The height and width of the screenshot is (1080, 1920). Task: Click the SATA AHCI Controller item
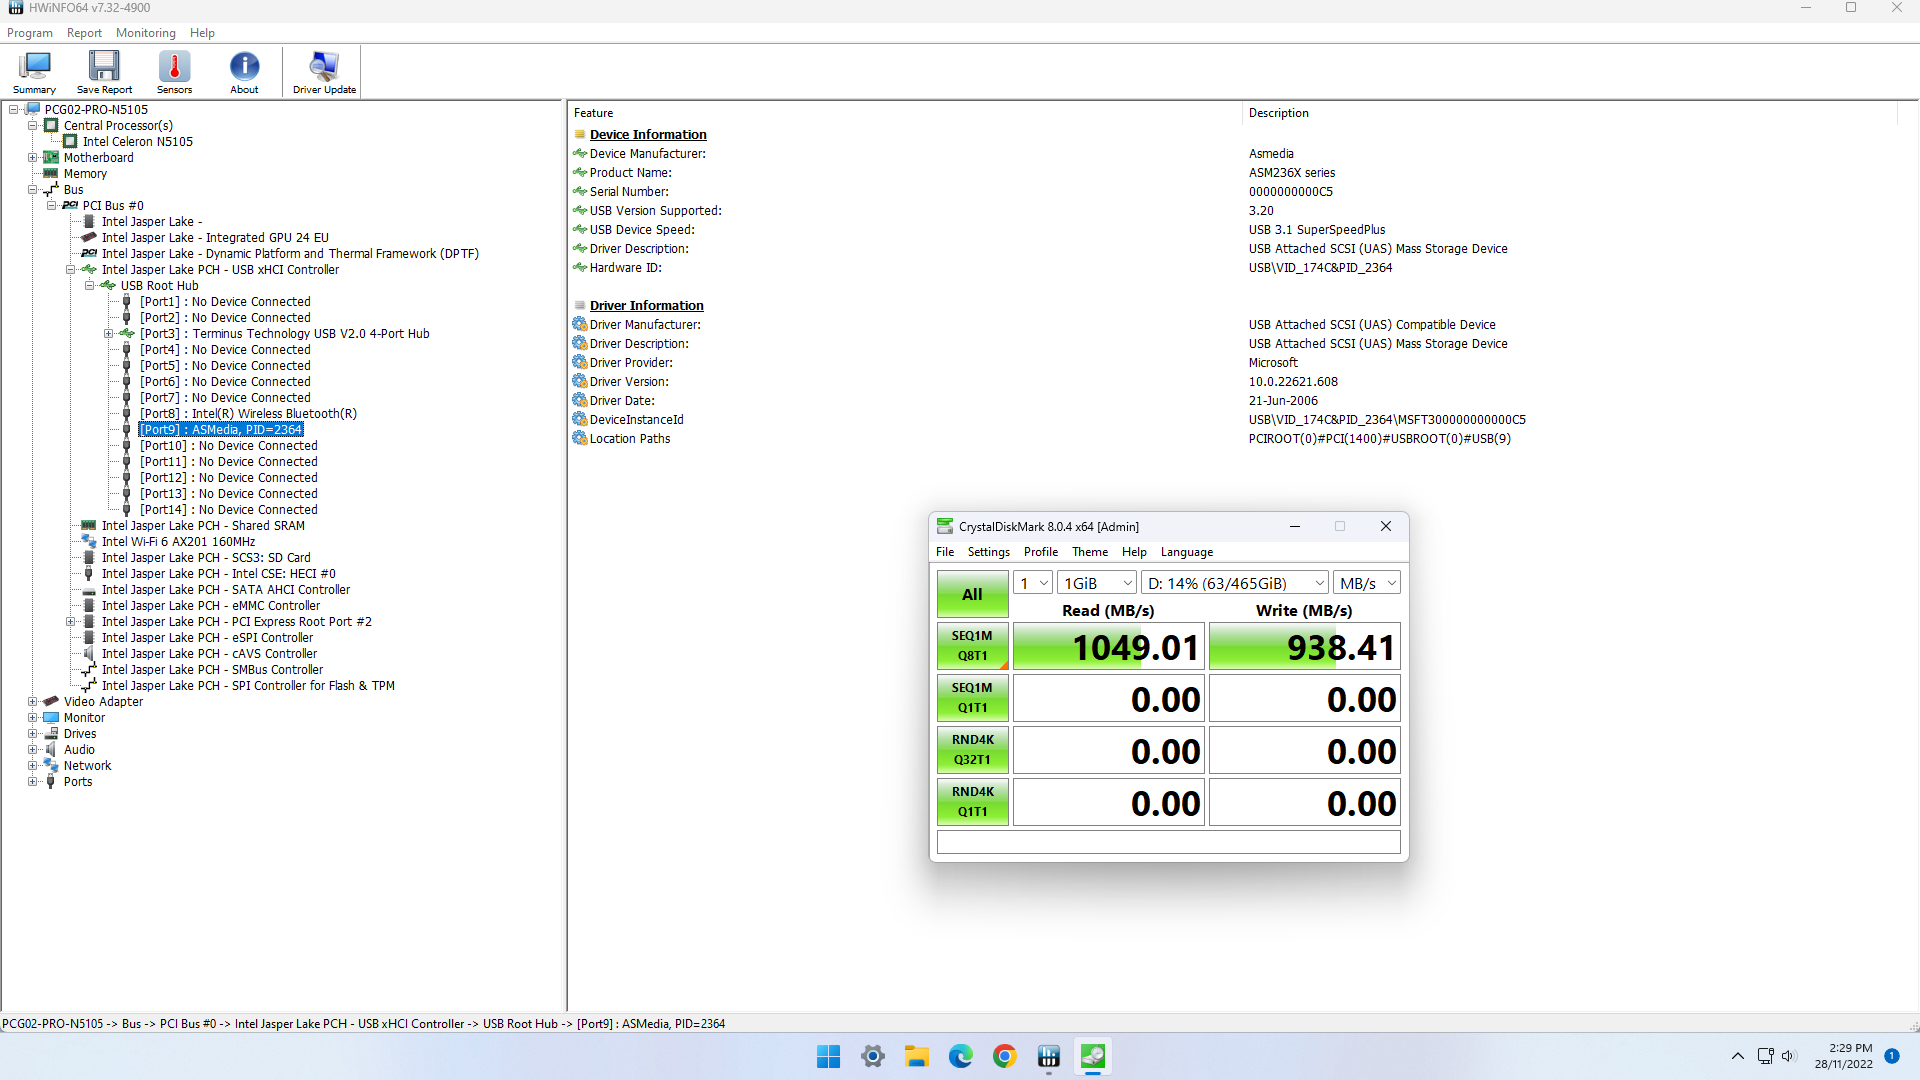tap(226, 590)
